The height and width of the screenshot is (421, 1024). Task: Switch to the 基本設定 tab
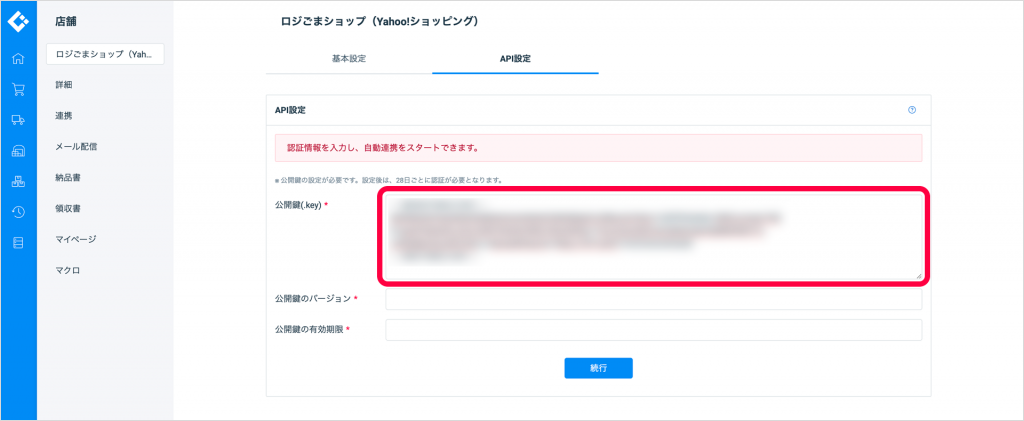tap(348, 59)
